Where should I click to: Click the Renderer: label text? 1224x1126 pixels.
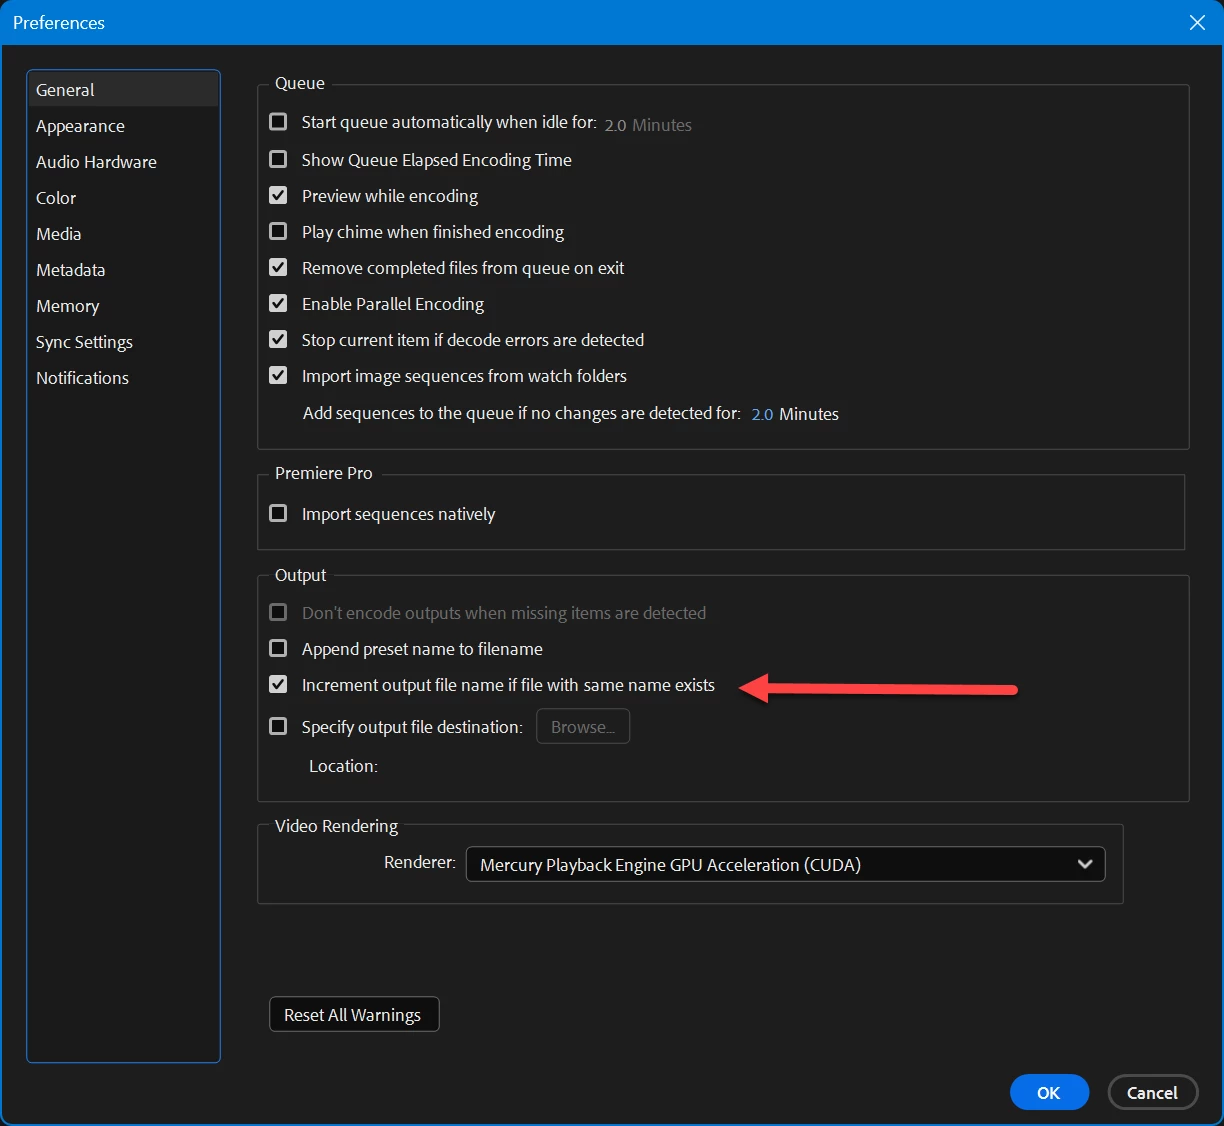click(x=420, y=862)
